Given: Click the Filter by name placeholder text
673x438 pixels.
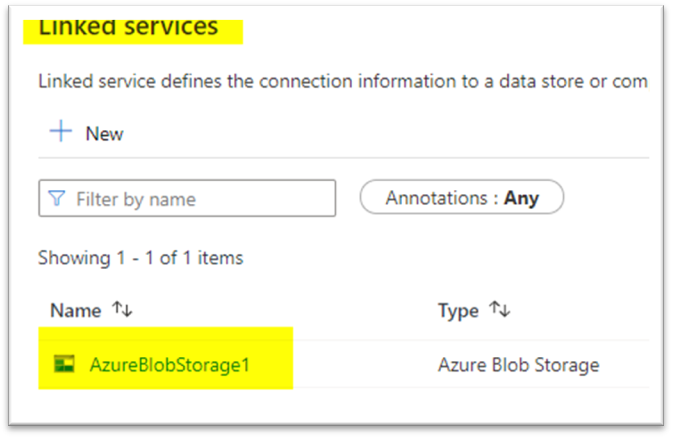Looking at the screenshot, I should point(136,199).
